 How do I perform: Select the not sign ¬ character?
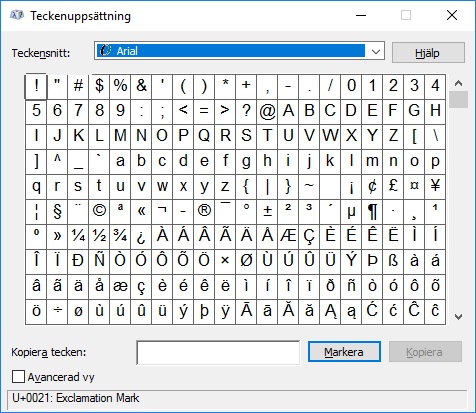162,212
